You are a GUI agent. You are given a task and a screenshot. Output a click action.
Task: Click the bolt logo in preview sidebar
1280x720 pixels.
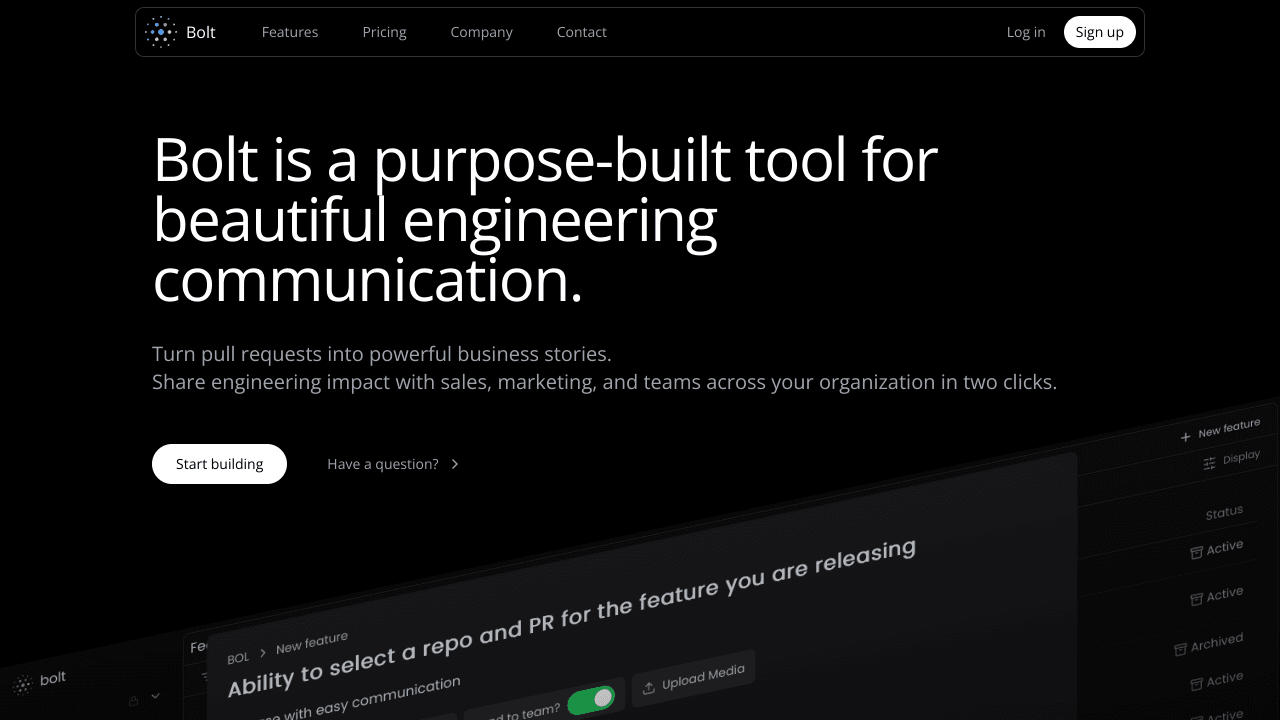pyautogui.click(x=23, y=685)
